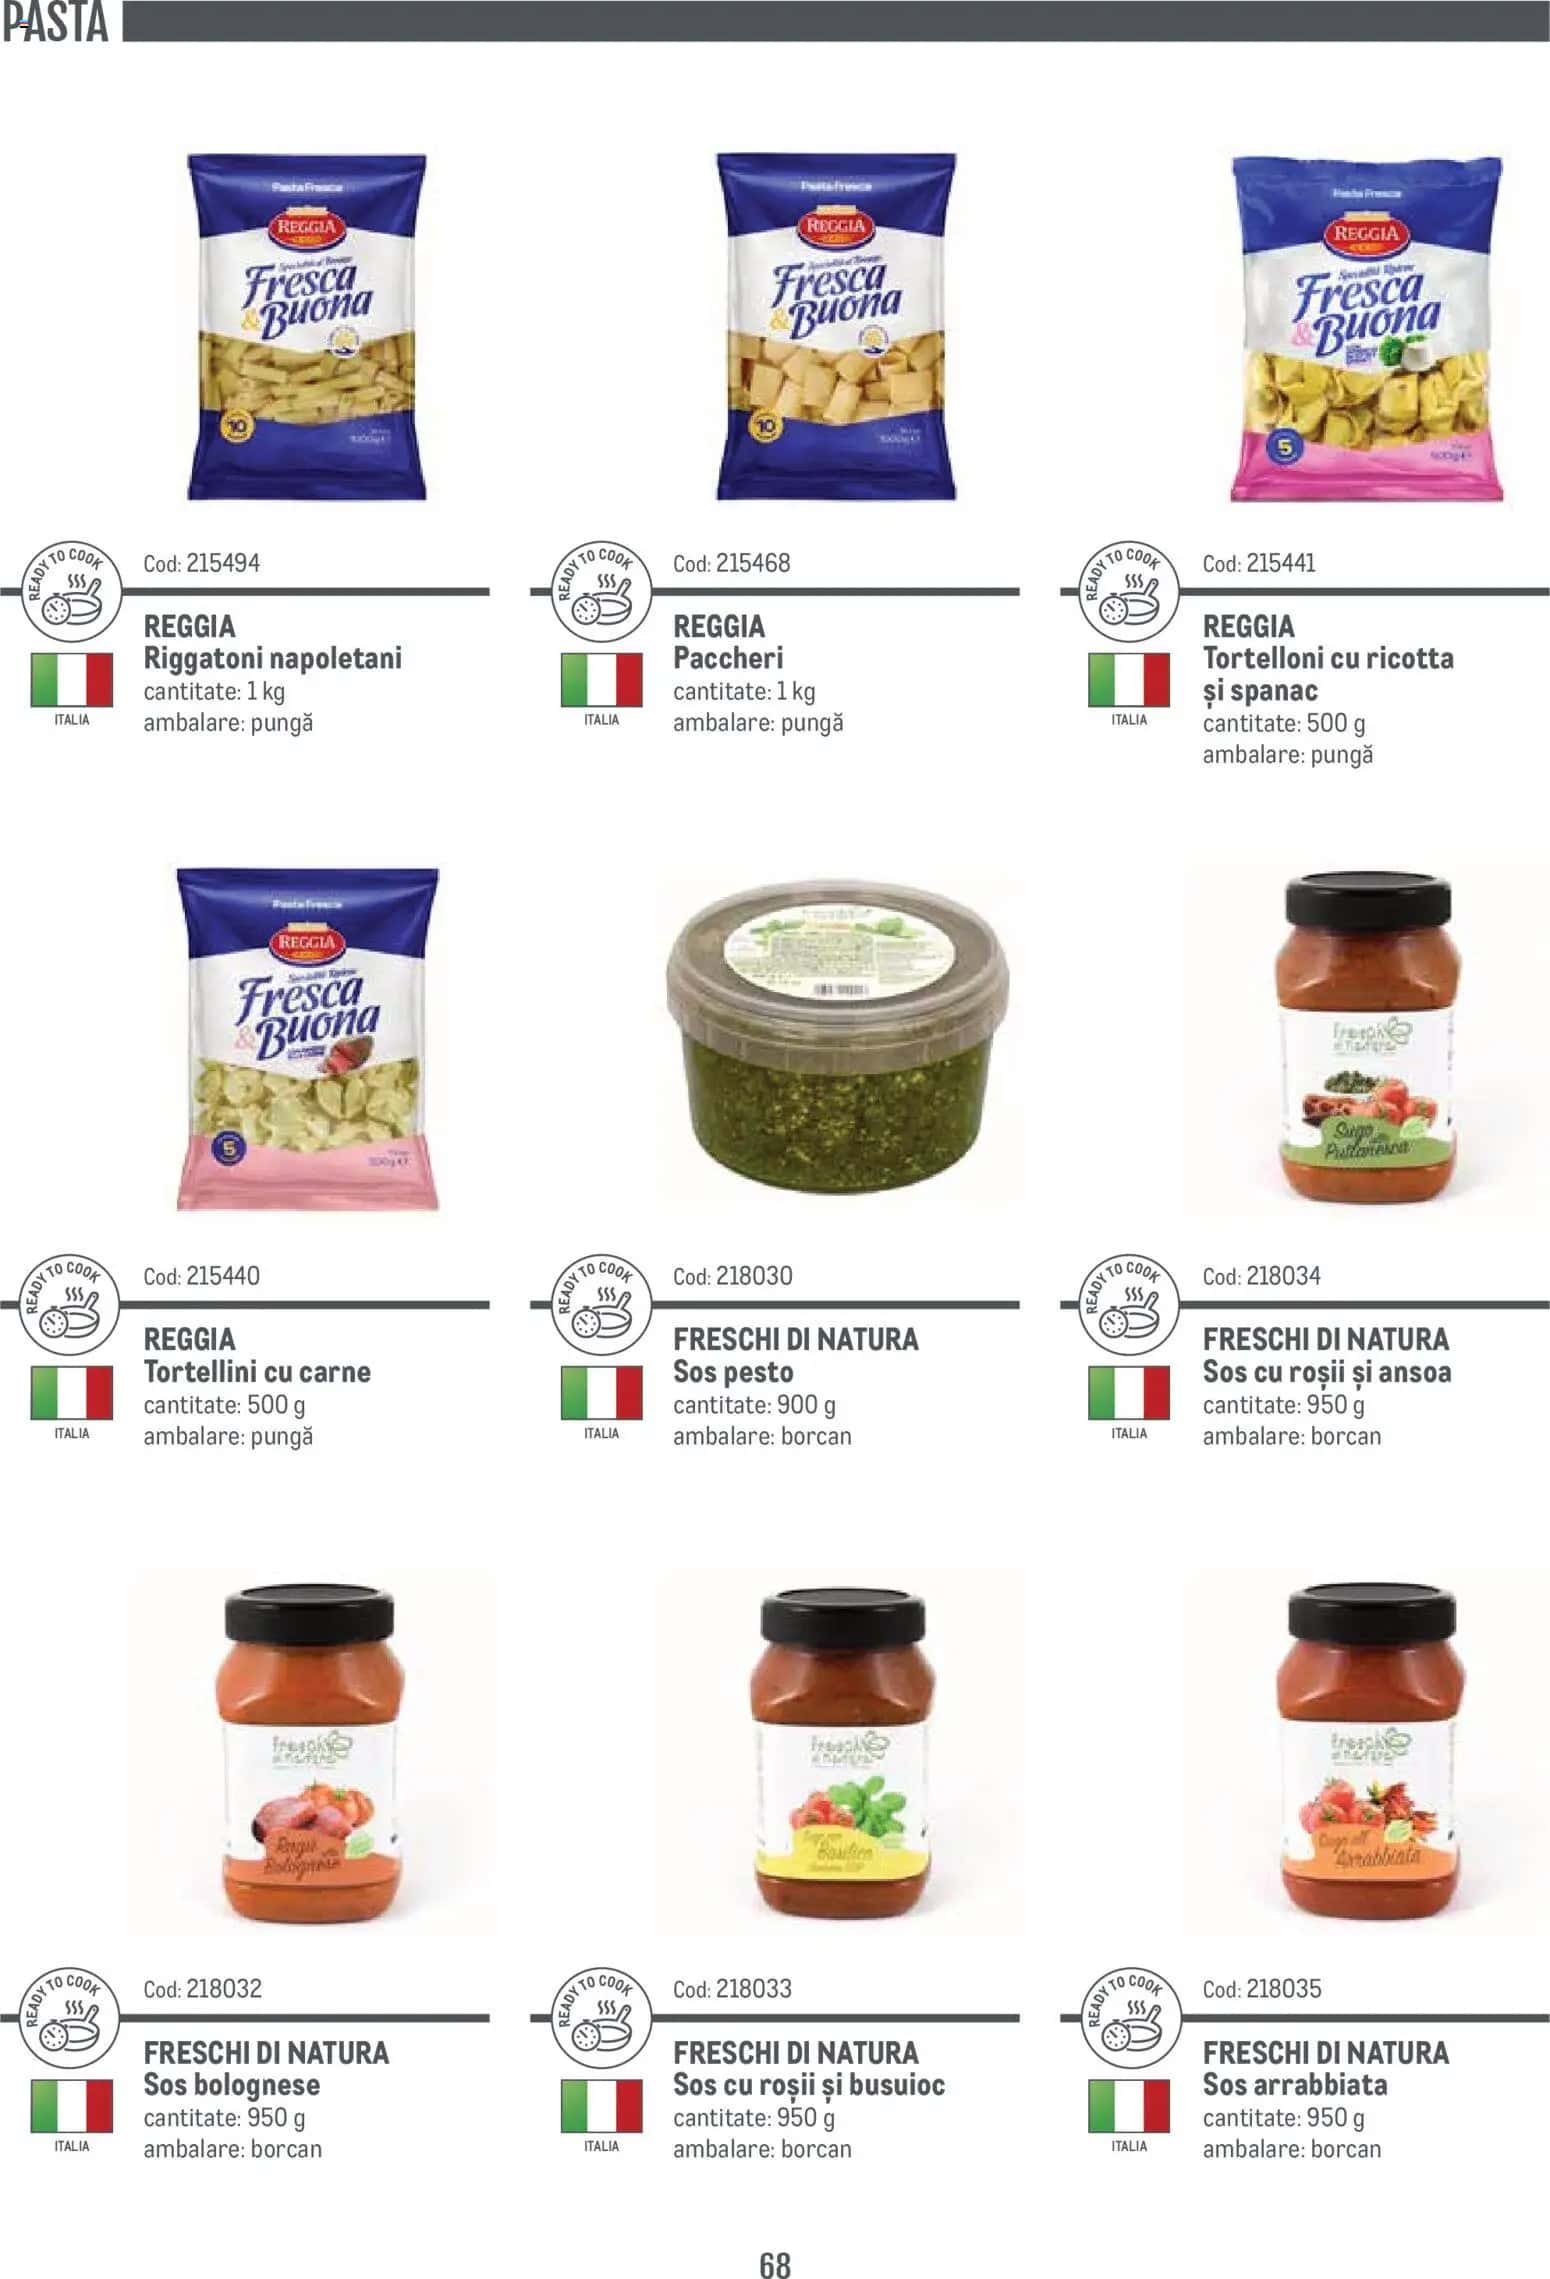
Task: Click Ready to Cook icon beside Sos arrabbiata
Action: [1130, 2019]
